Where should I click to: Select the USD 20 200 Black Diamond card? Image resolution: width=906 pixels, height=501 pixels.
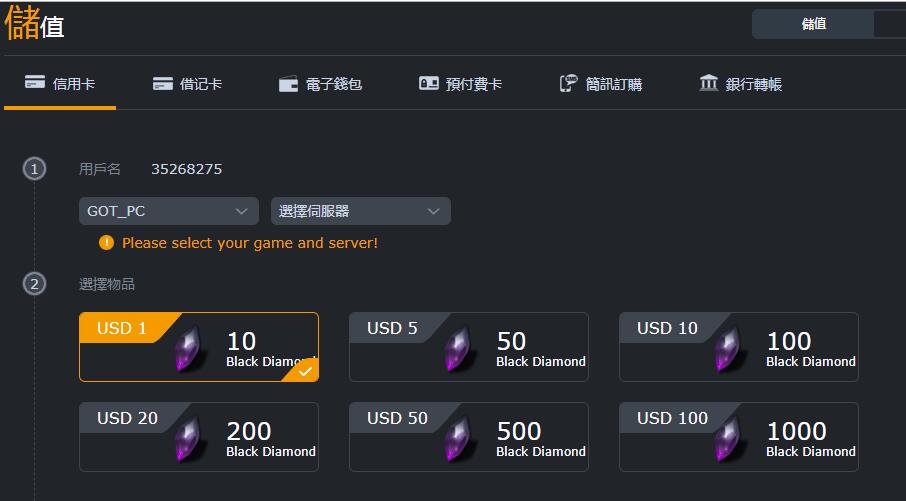(x=199, y=437)
